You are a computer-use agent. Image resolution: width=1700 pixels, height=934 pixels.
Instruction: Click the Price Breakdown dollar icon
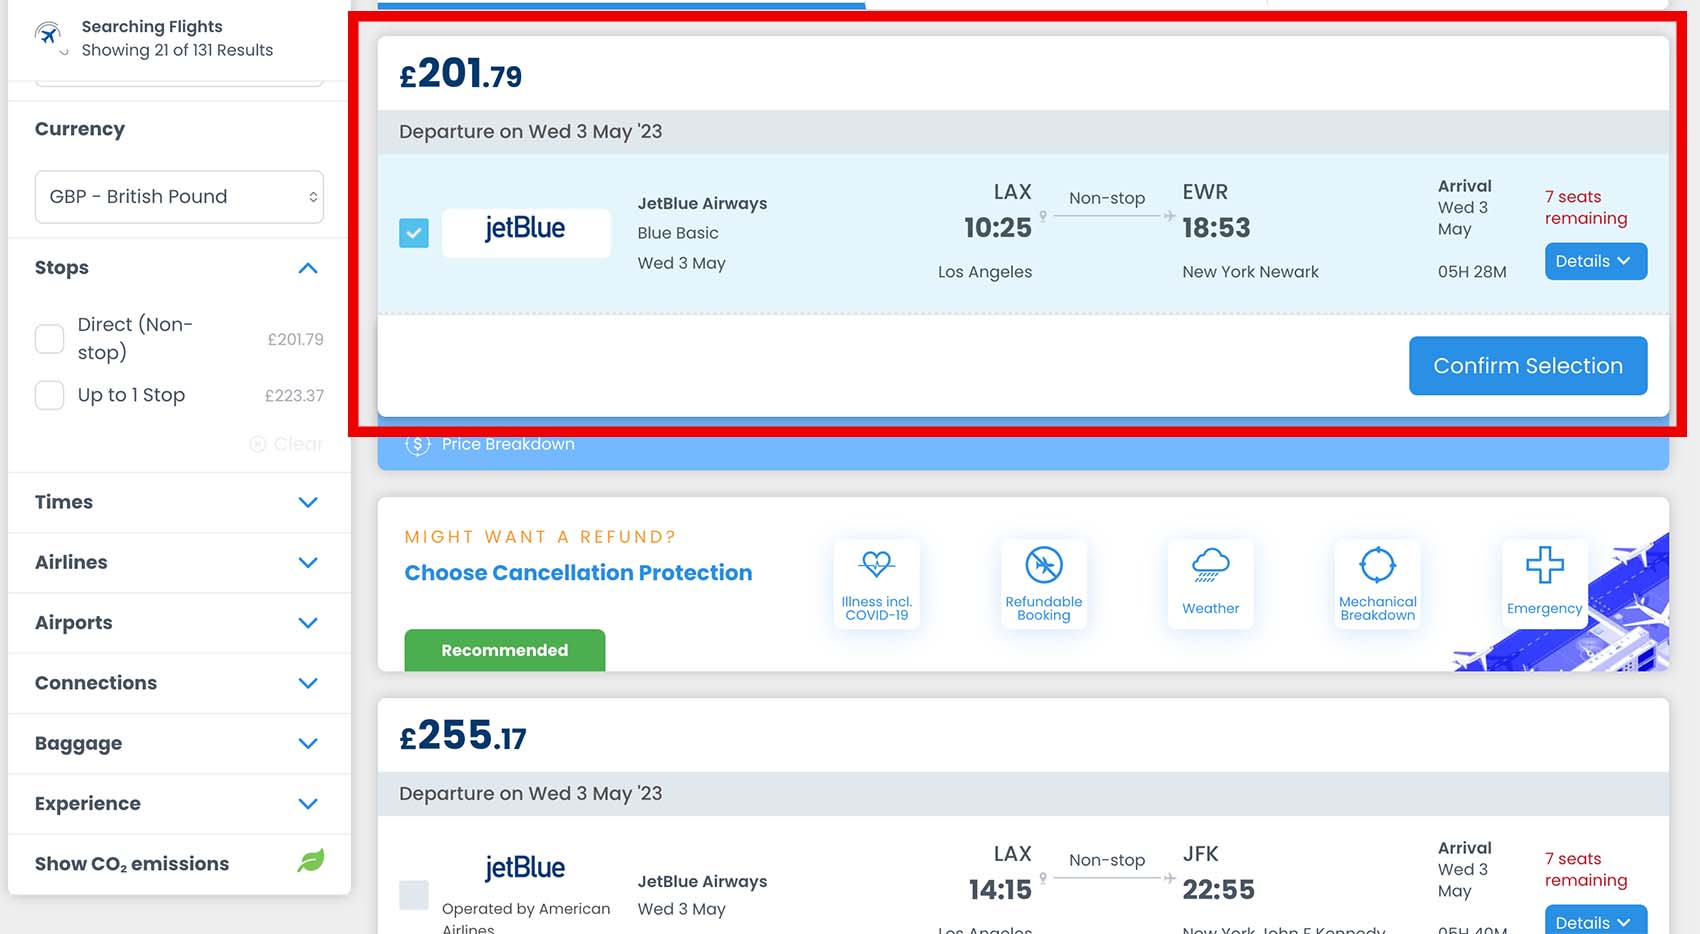[417, 444]
